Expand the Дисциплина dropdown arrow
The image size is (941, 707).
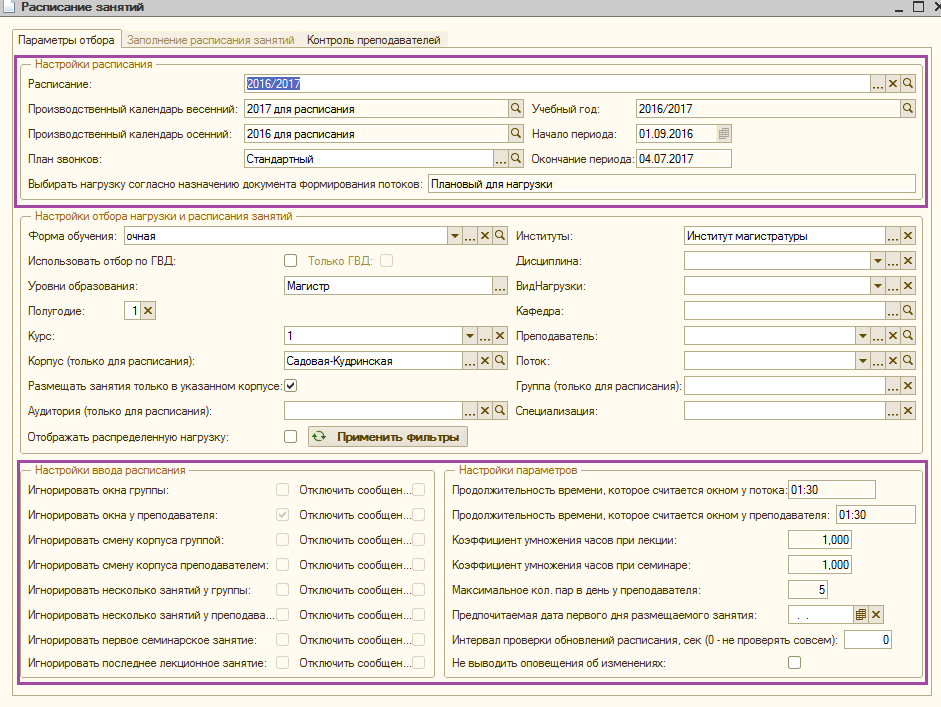click(x=877, y=261)
